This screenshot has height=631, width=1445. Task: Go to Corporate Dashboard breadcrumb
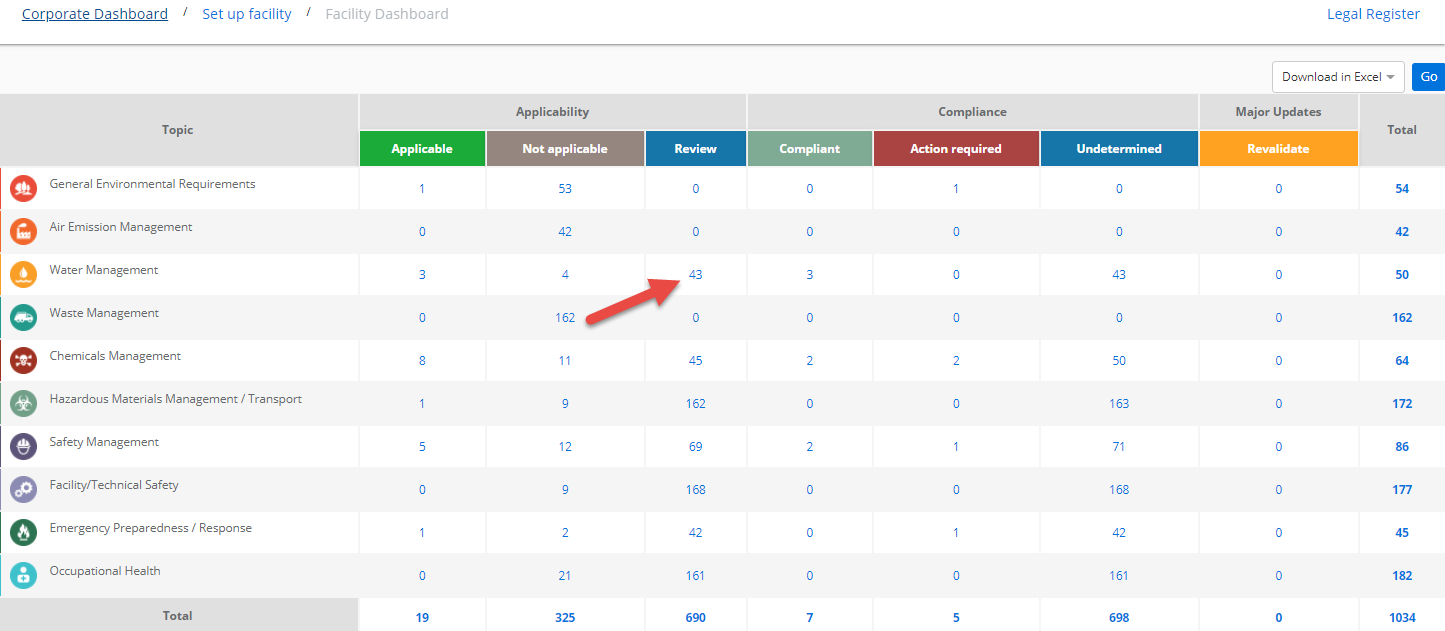point(95,14)
